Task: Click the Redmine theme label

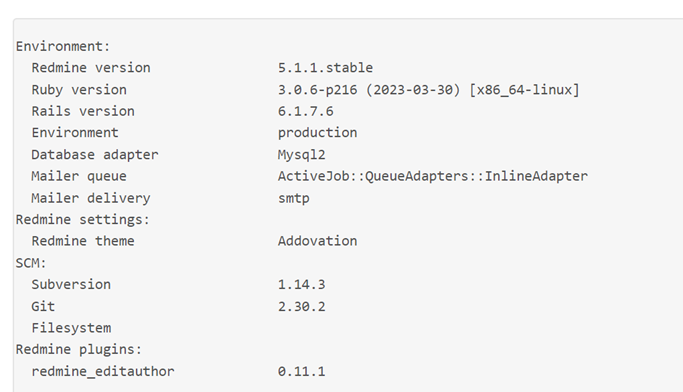Action: click(x=83, y=241)
